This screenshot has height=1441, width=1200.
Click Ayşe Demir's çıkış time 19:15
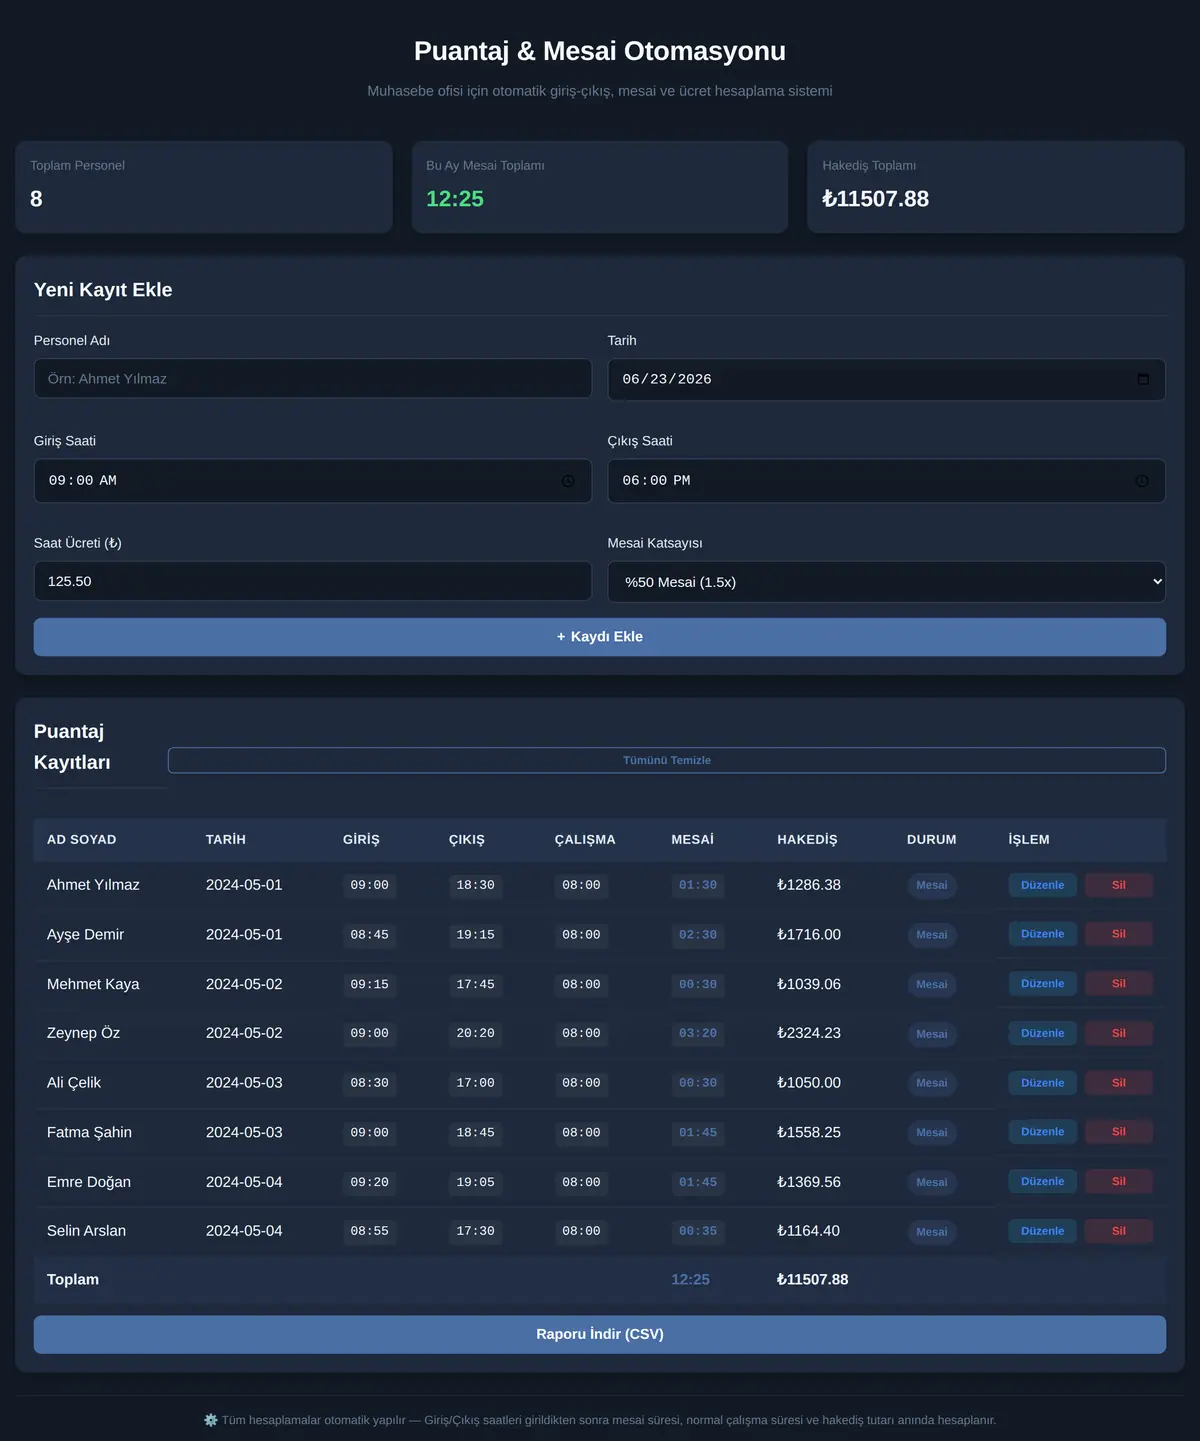click(x=475, y=935)
